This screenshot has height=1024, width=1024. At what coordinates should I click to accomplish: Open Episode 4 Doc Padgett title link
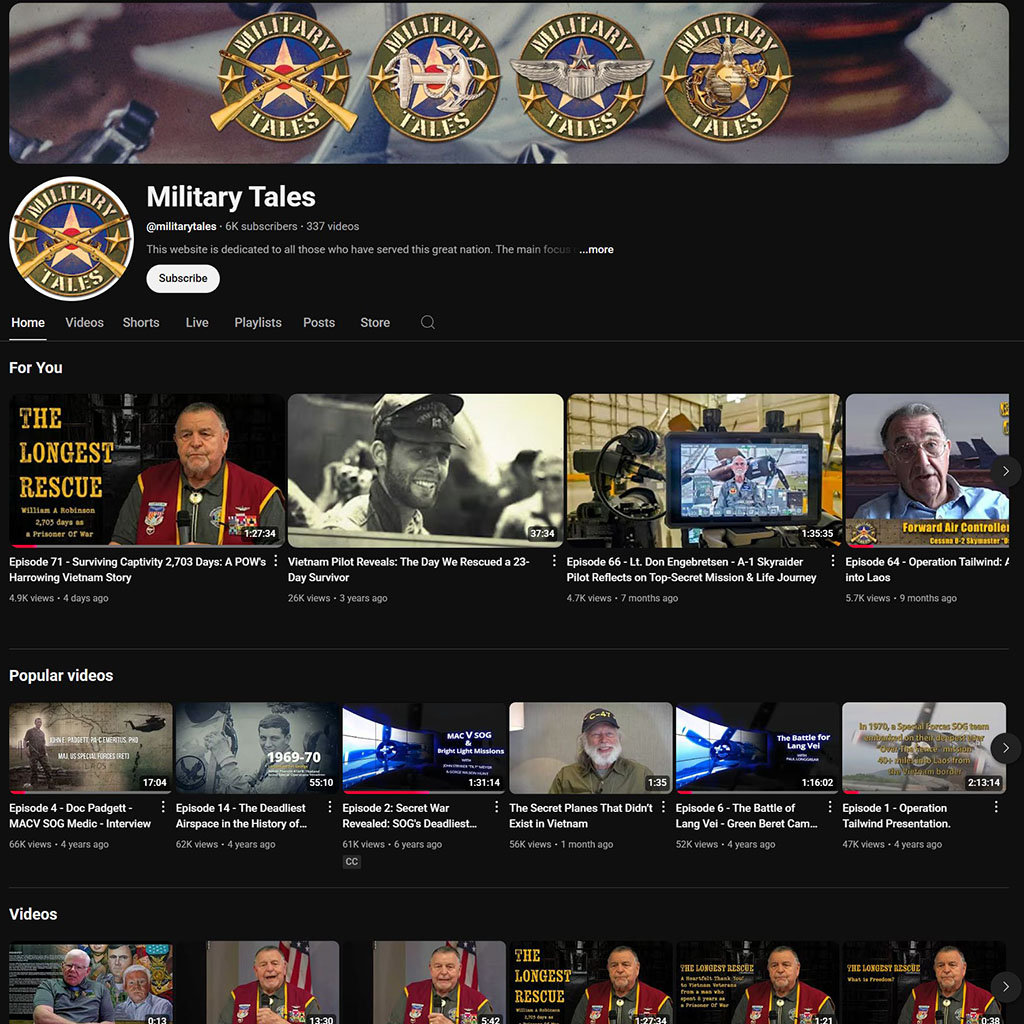(80, 816)
